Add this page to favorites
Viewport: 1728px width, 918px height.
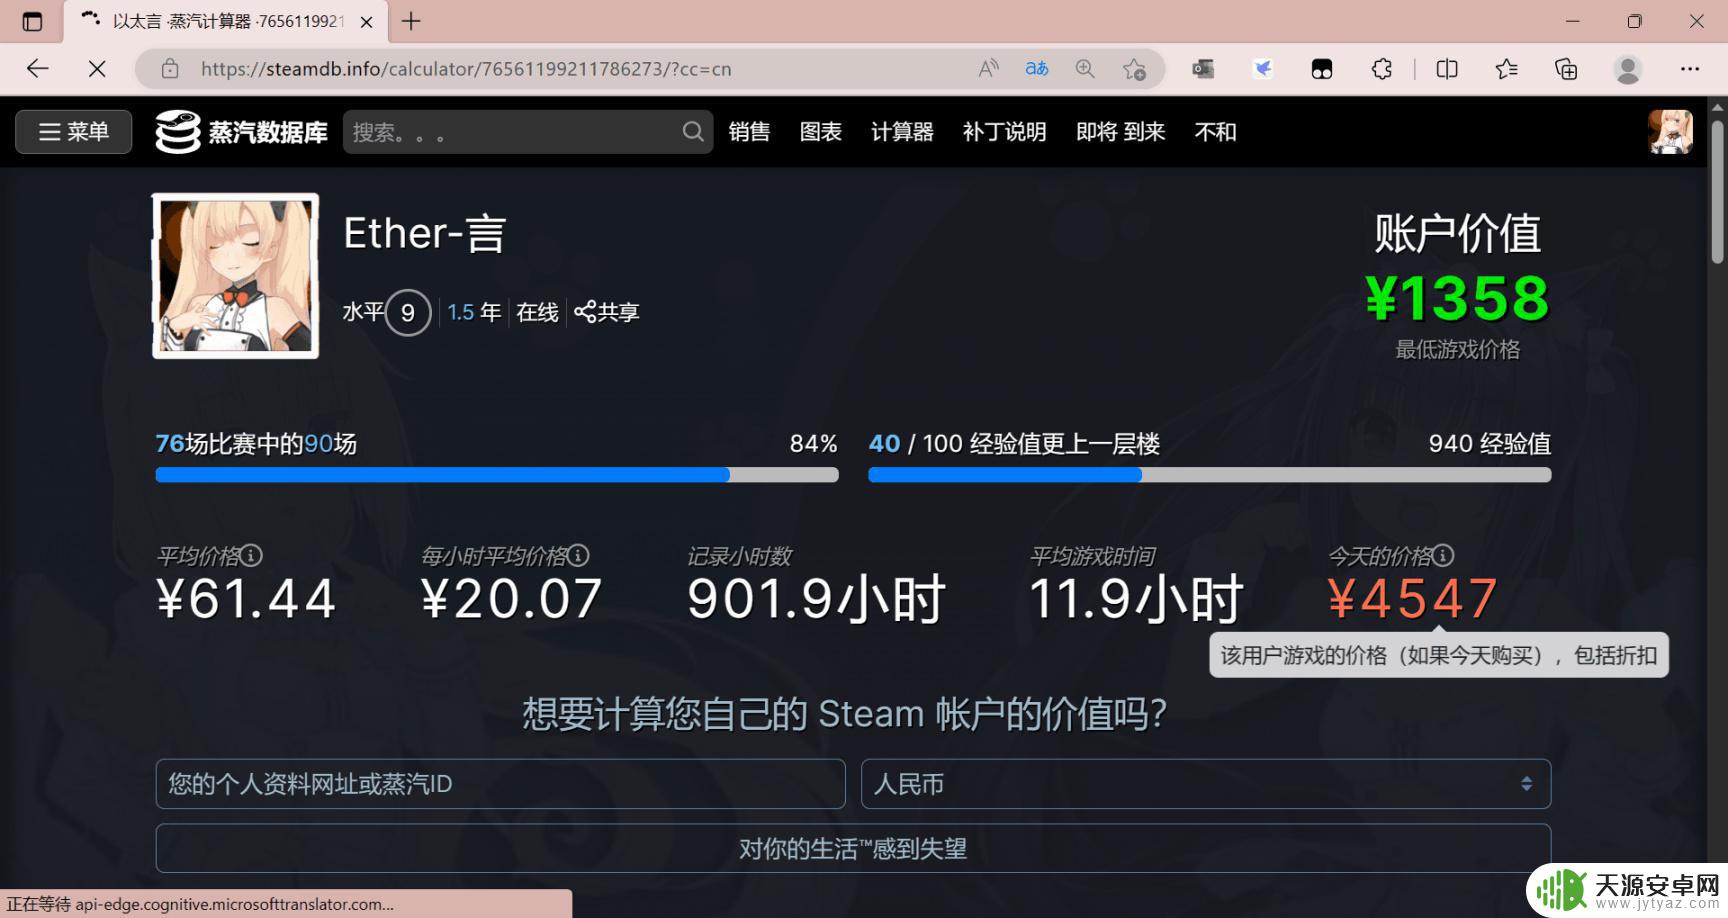[1134, 69]
